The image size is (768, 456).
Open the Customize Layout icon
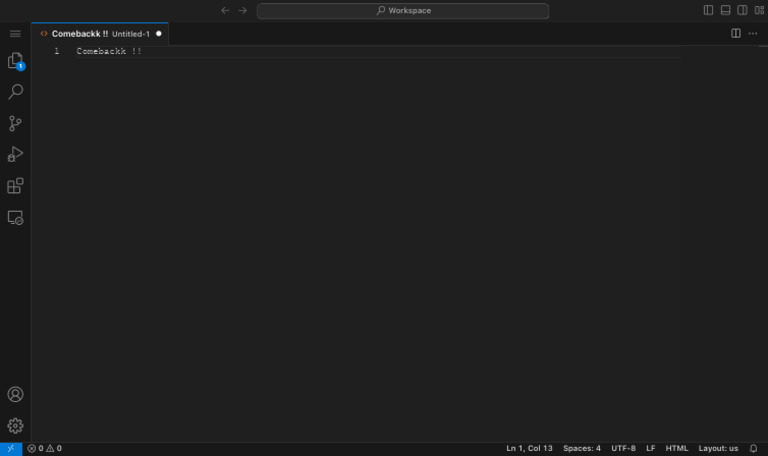[x=759, y=10]
